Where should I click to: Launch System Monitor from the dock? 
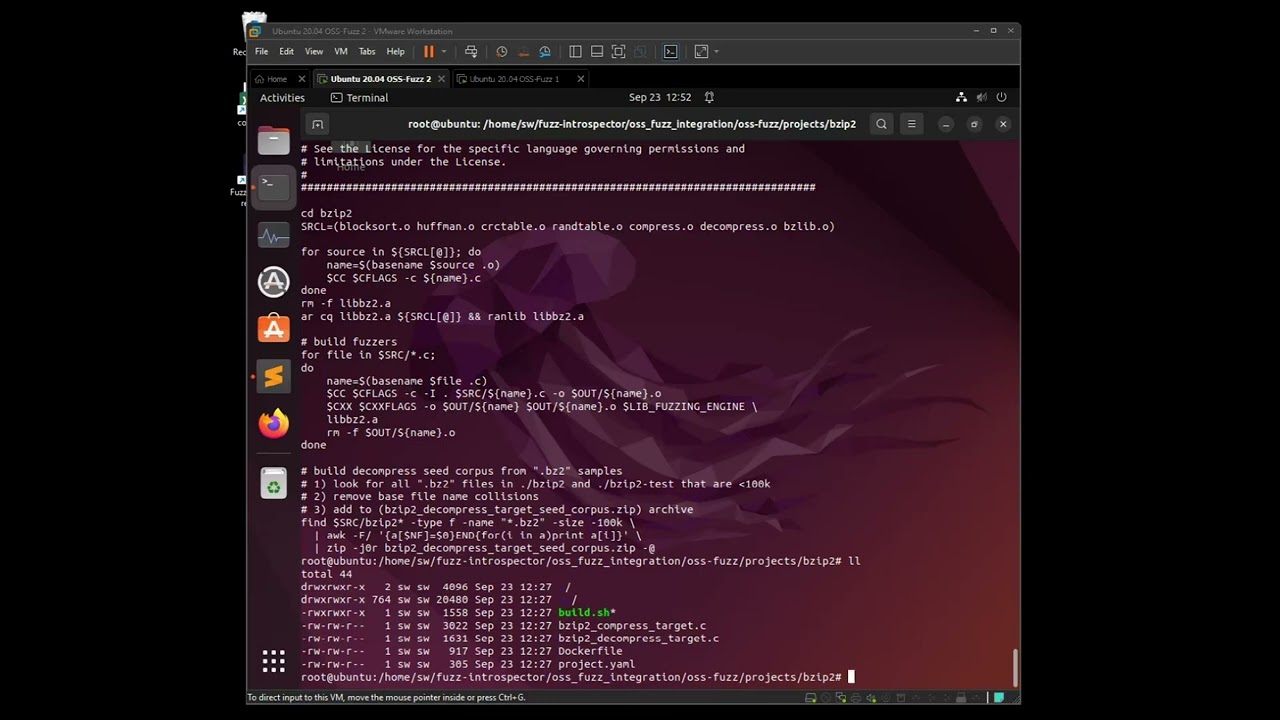click(273, 235)
